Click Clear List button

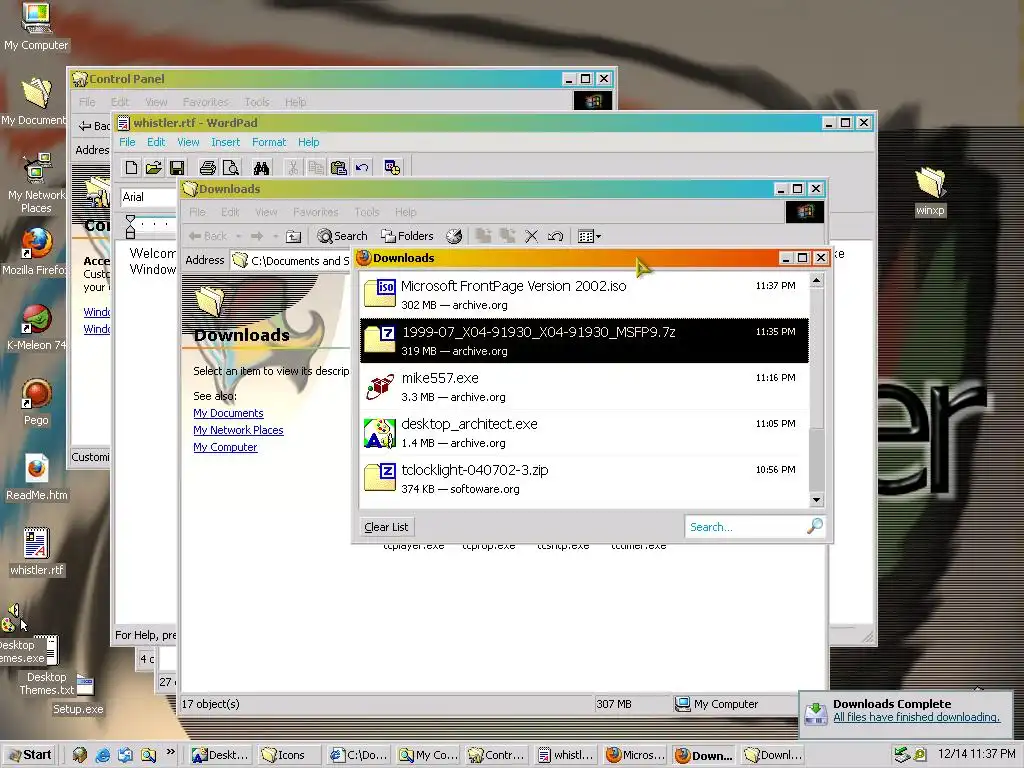point(386,527)
